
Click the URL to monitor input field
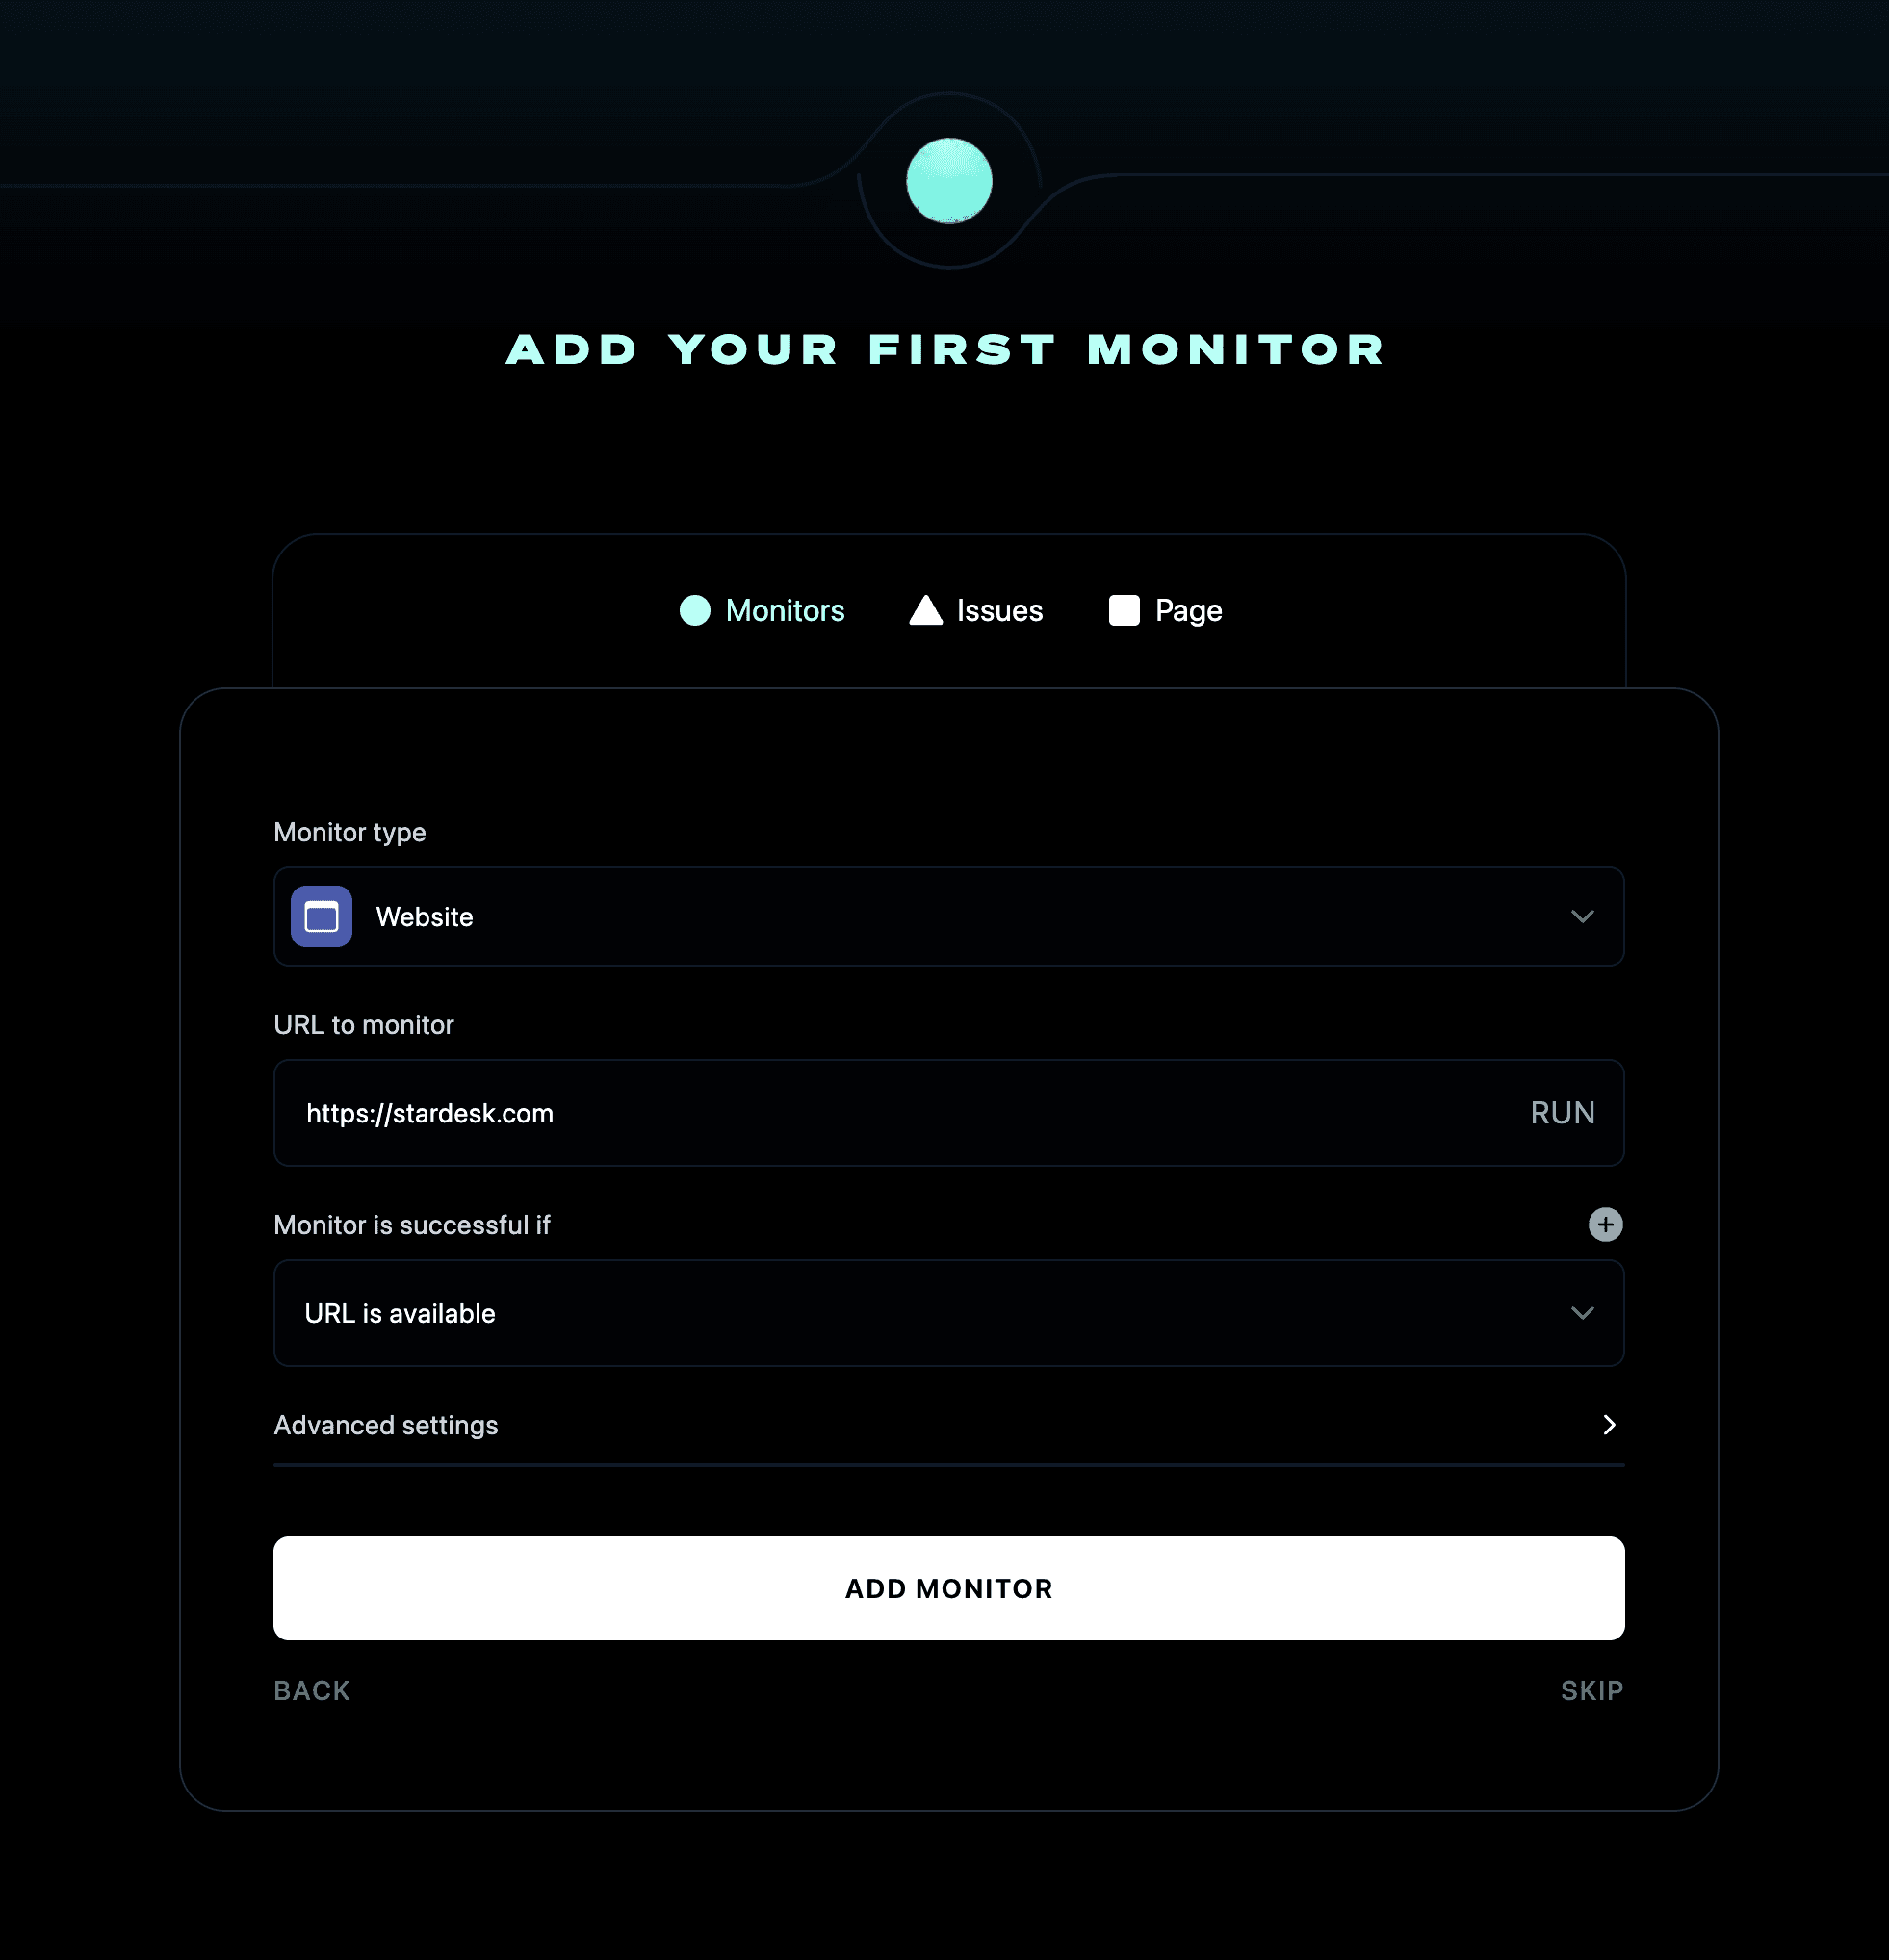click(949, 1113)
